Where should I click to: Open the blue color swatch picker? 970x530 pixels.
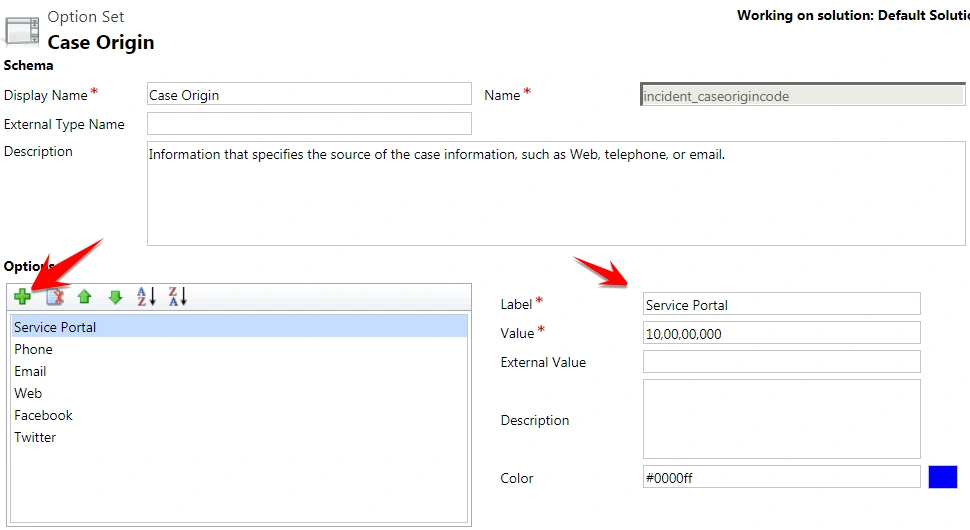point(943,477)
